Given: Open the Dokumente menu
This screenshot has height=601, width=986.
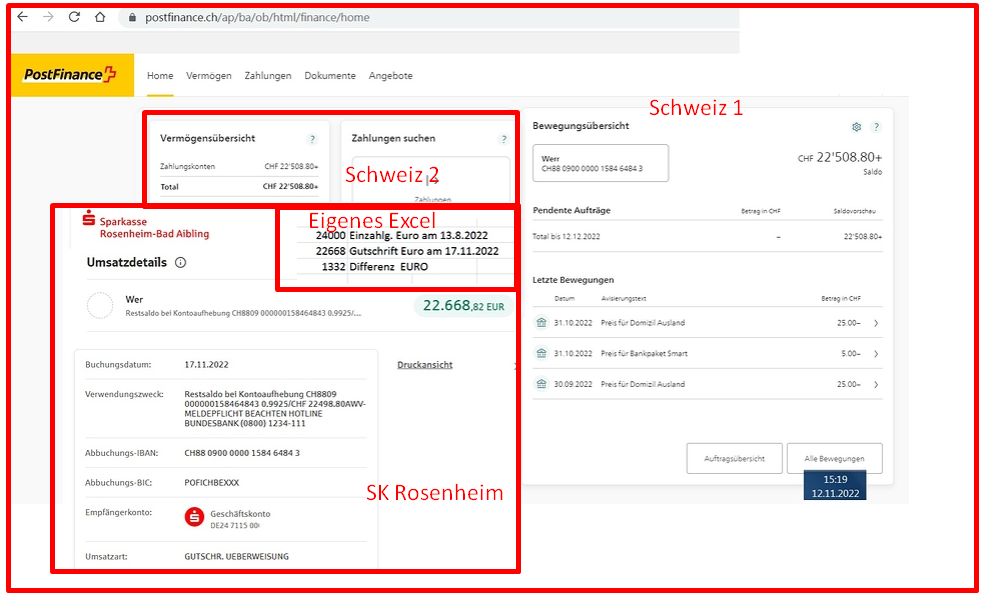Looking at the screenshot, I should click(330, 75).
